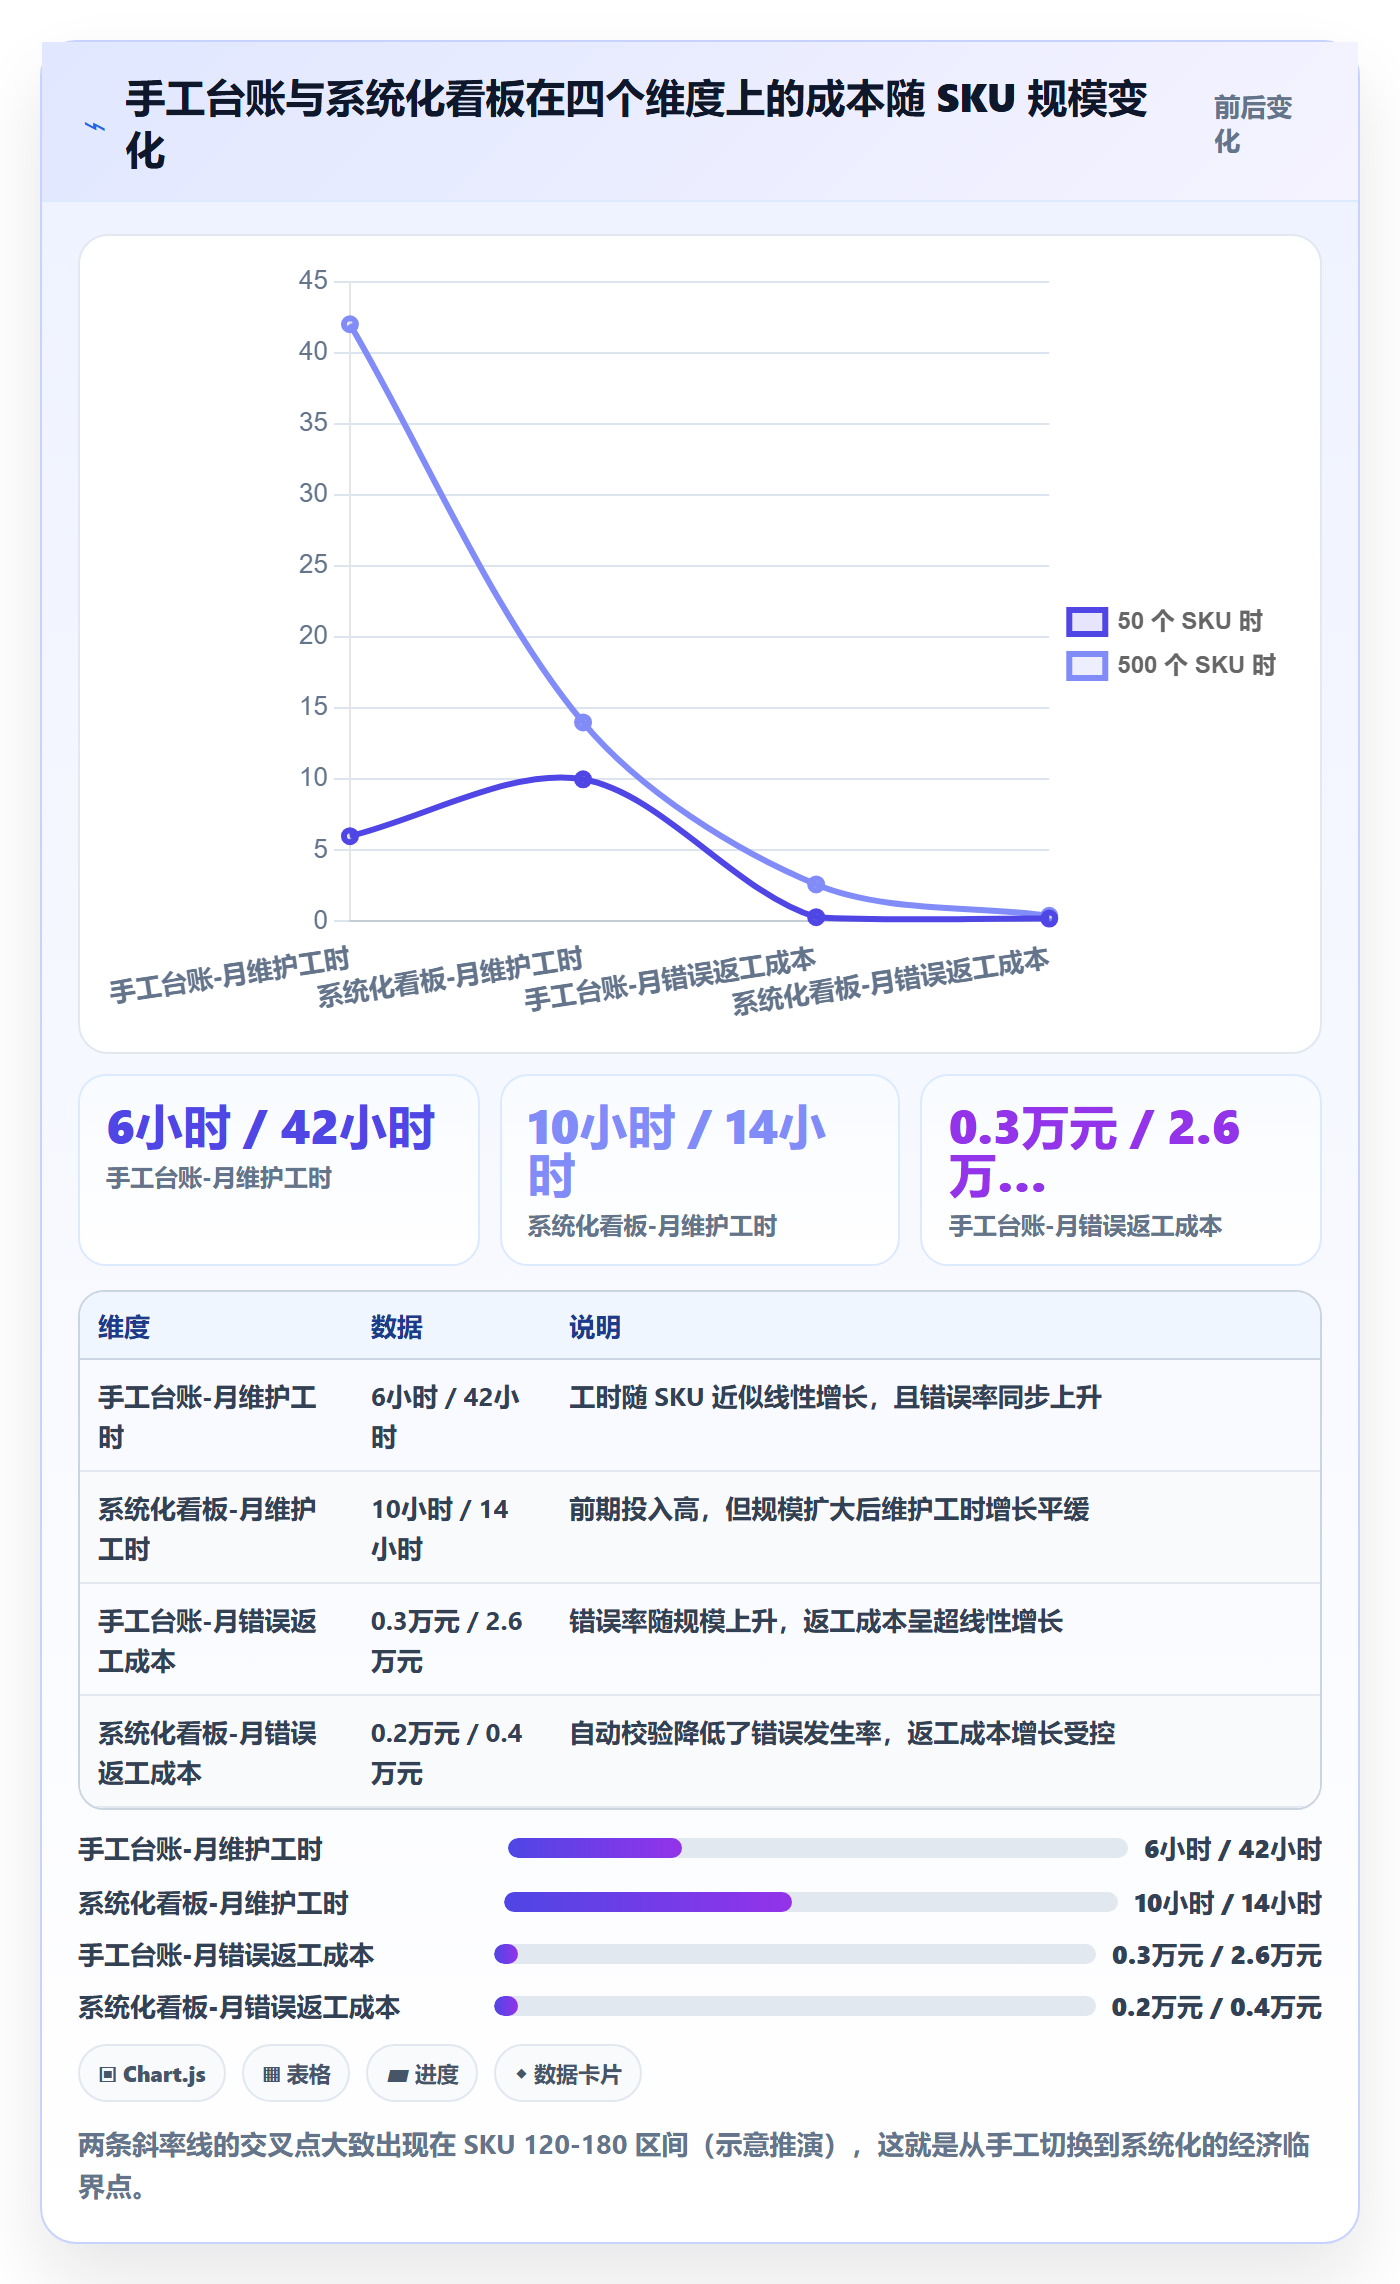Click the 50 SKU point at value 6

[350, 836]
